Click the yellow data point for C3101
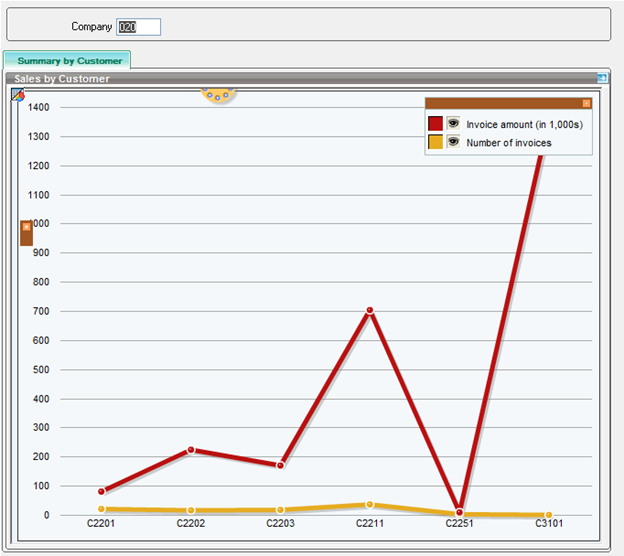This screenshot has width=624, height=556. click(548, 515)
